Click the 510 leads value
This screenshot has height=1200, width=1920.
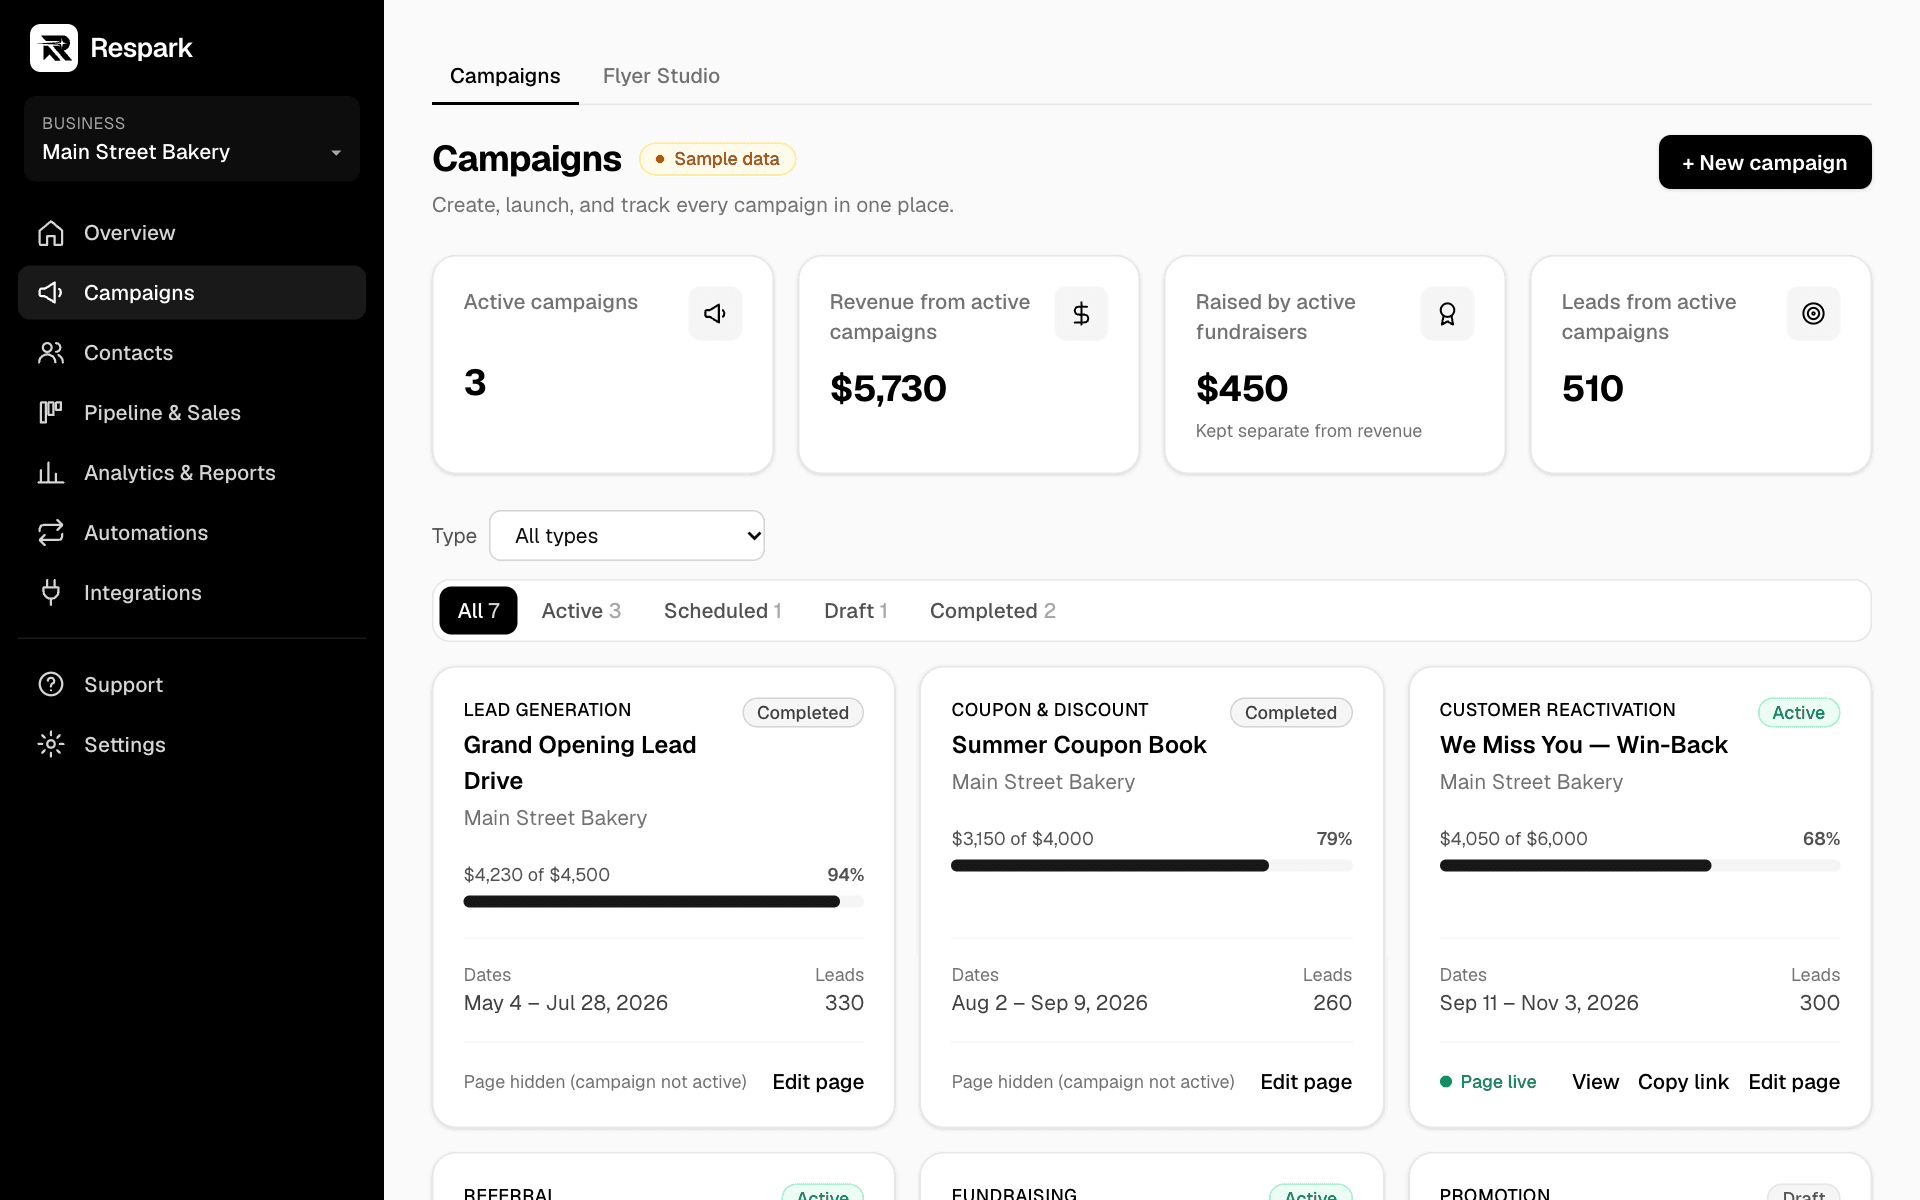1593,388
